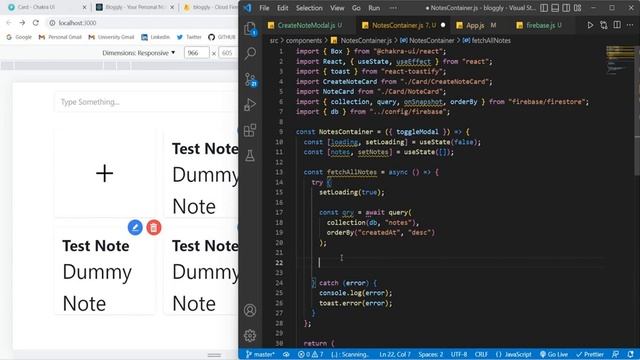
Task: Click the feedback icon in the status bar
Action: 616,354
